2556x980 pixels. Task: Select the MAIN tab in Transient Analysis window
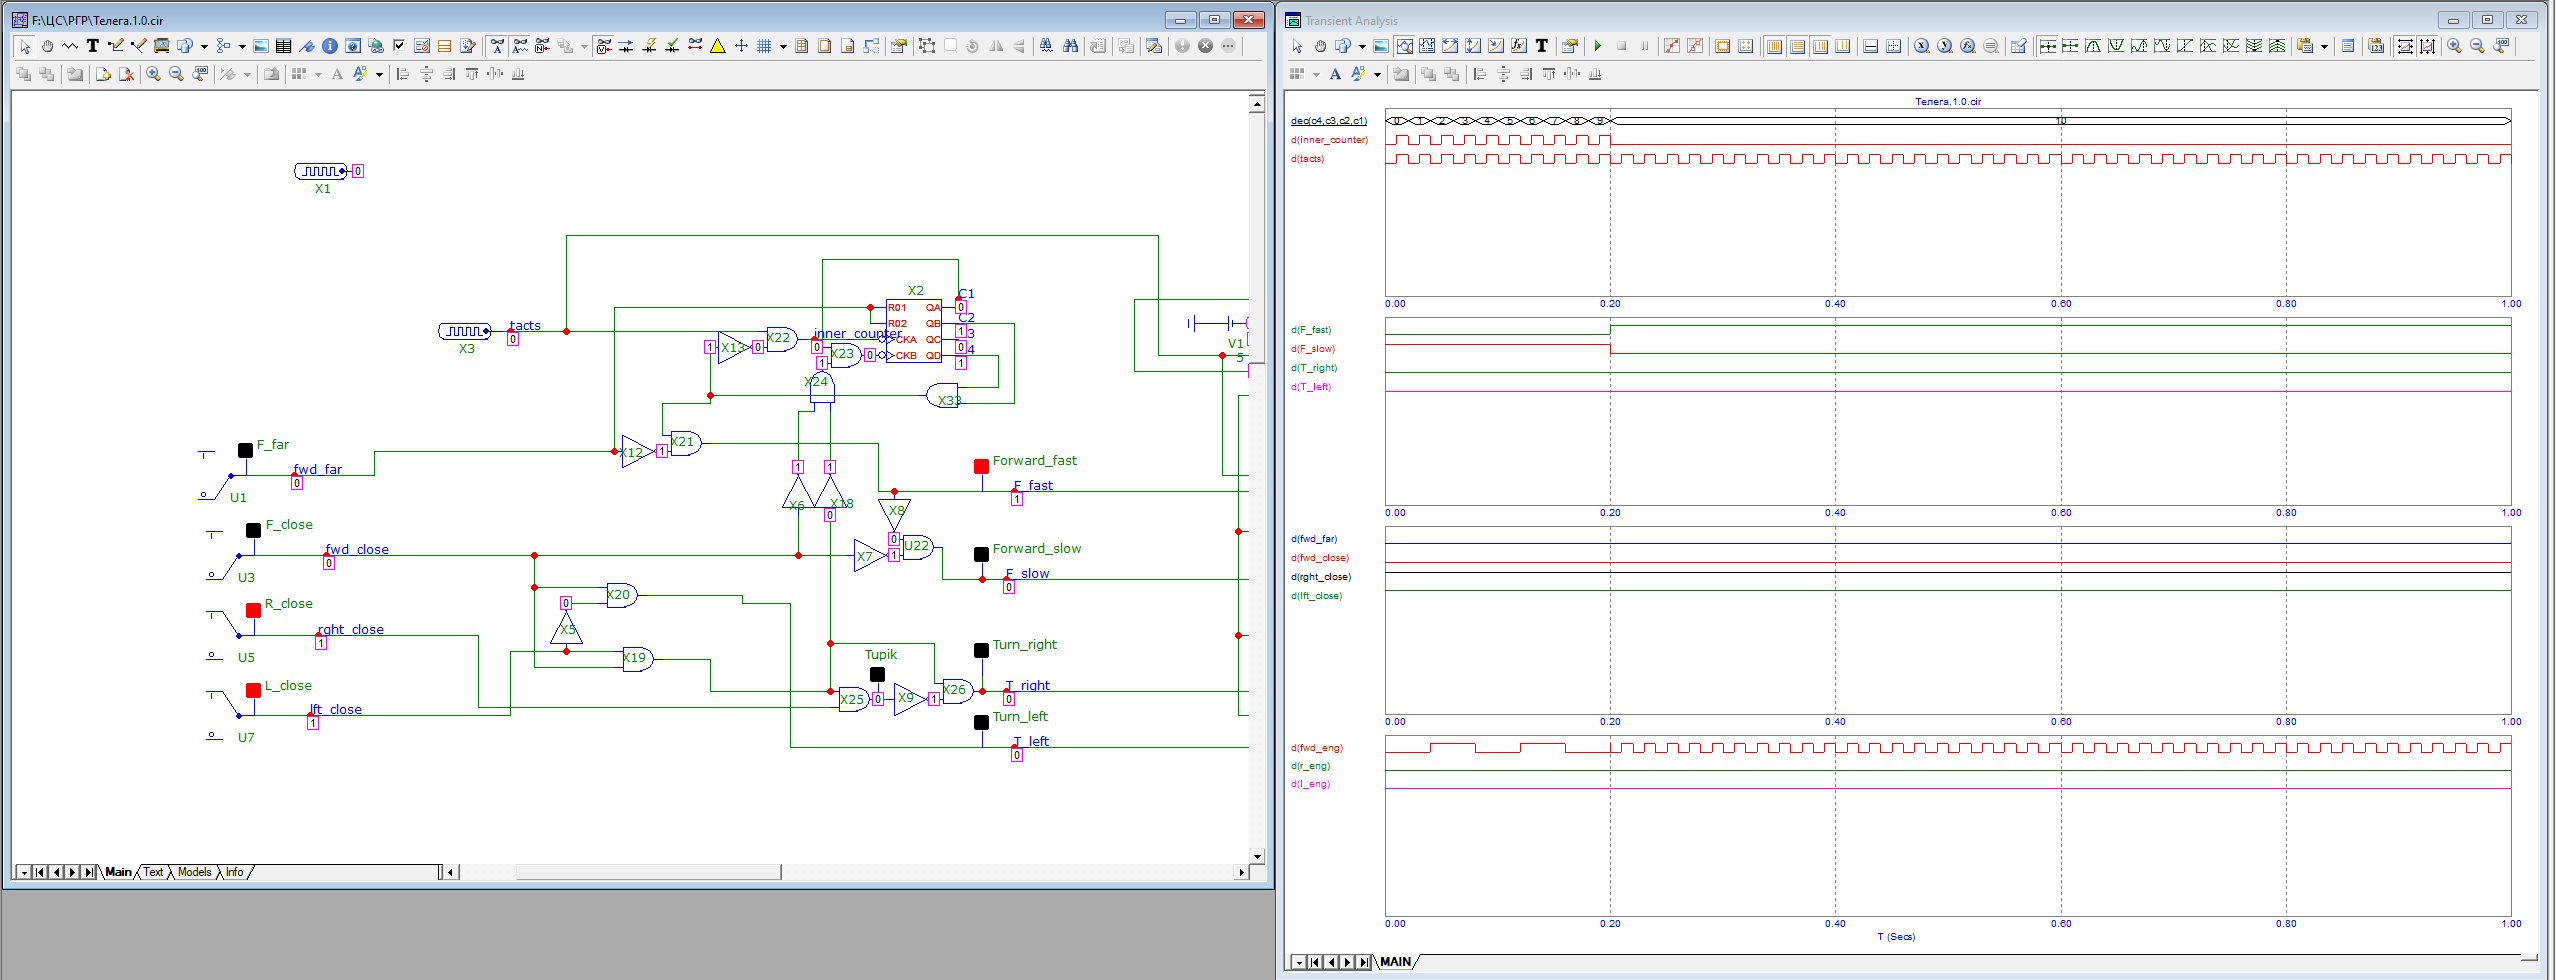(x=1396, y=962)
